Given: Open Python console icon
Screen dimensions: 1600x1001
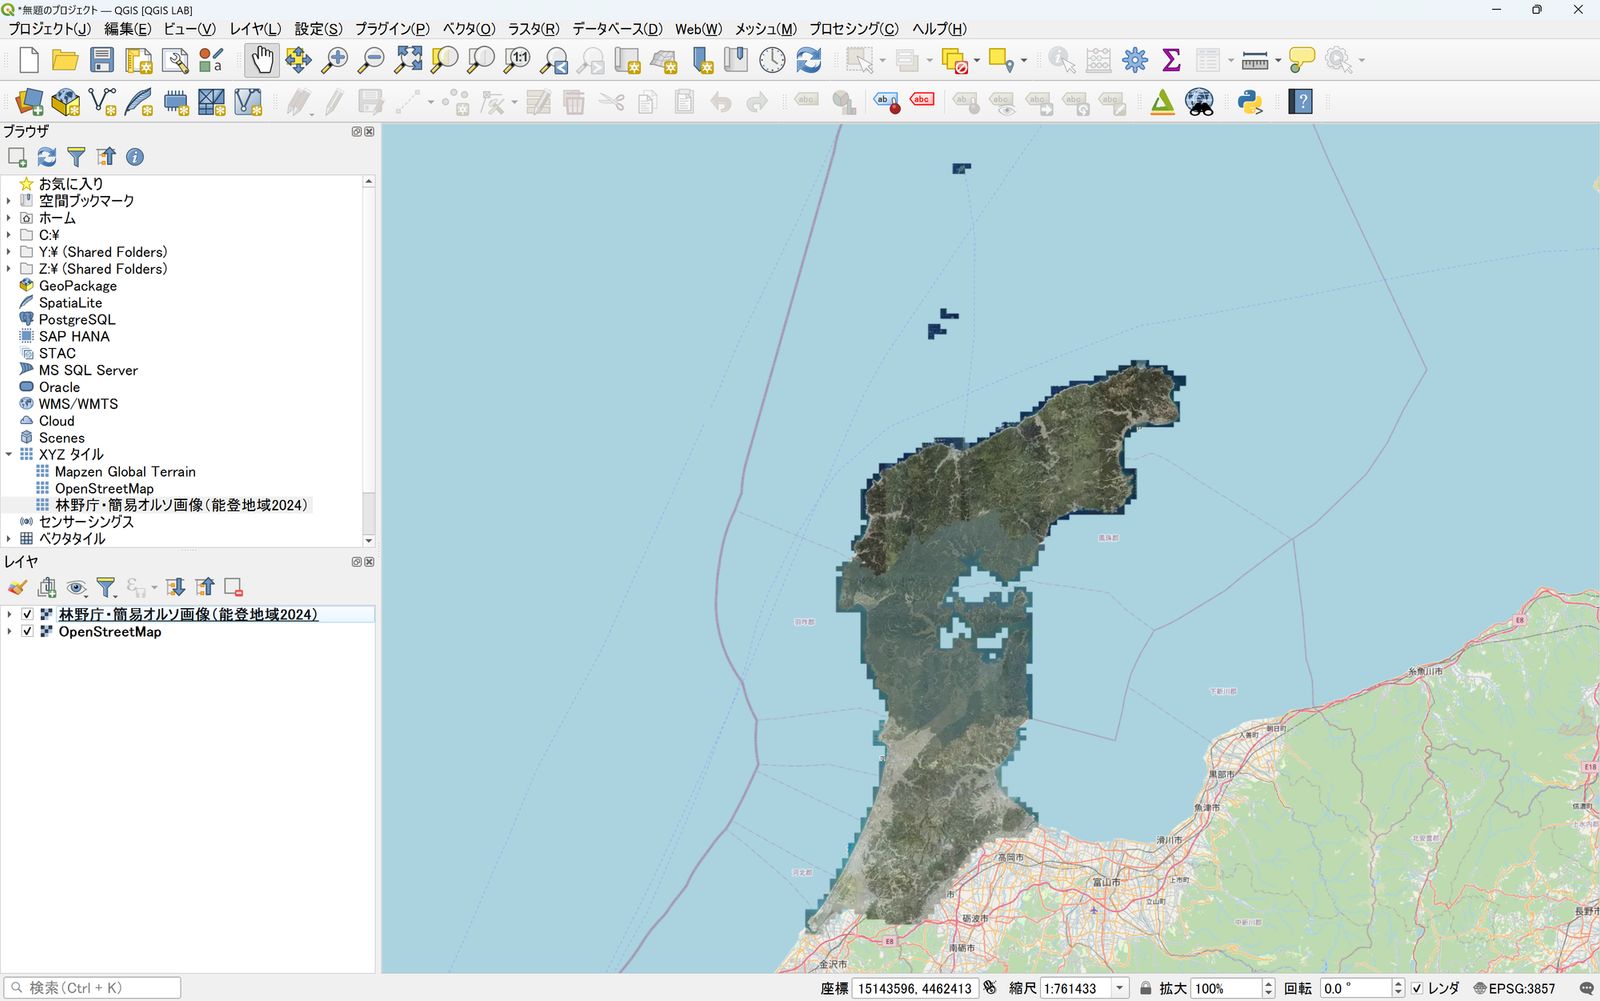Looking at the screenshot, I should [x=1250, y=102].
